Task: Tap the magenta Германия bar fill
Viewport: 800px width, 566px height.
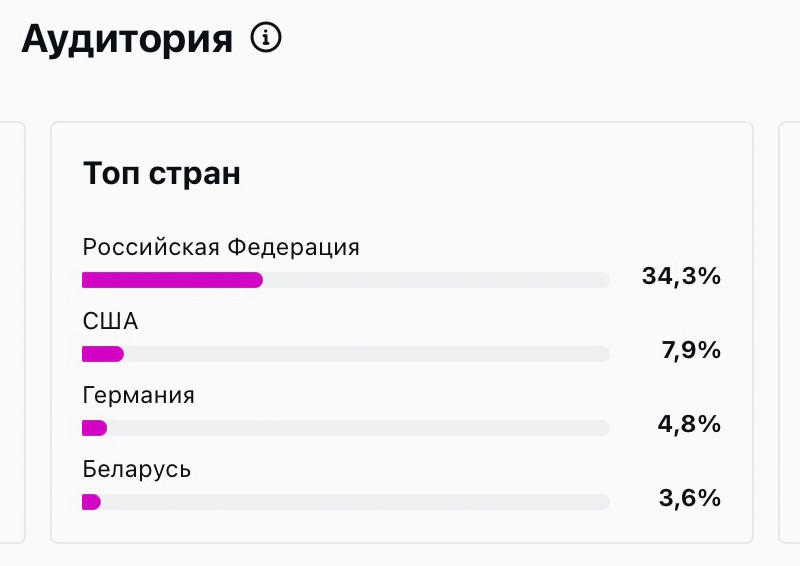Action: 94,428
